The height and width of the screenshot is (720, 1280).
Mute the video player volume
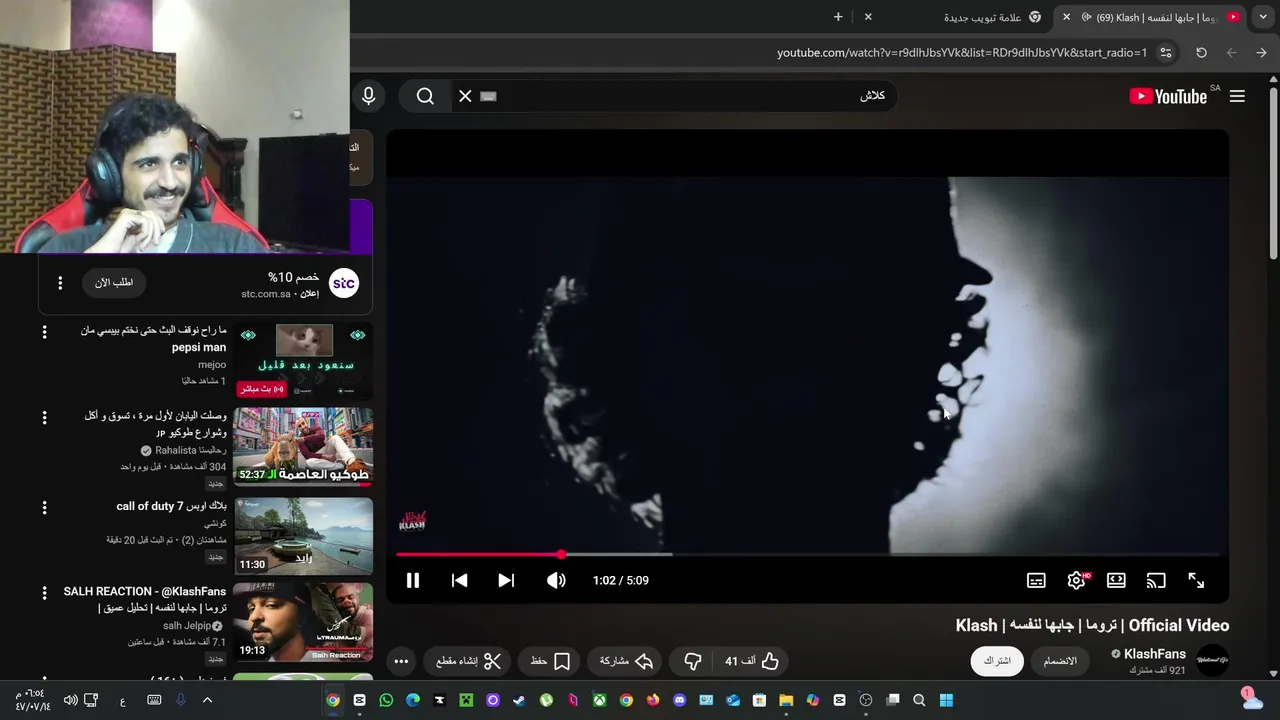click(x=556, y=580)
